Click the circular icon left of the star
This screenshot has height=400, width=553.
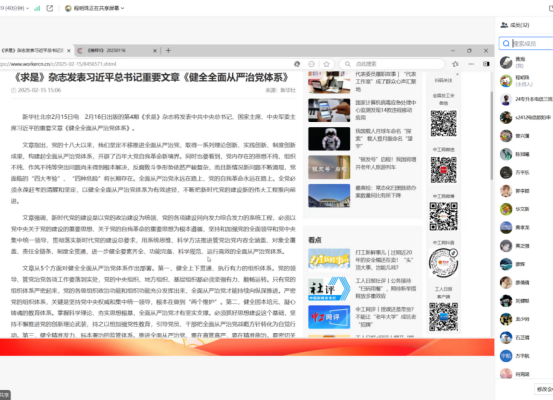(311, 64)
